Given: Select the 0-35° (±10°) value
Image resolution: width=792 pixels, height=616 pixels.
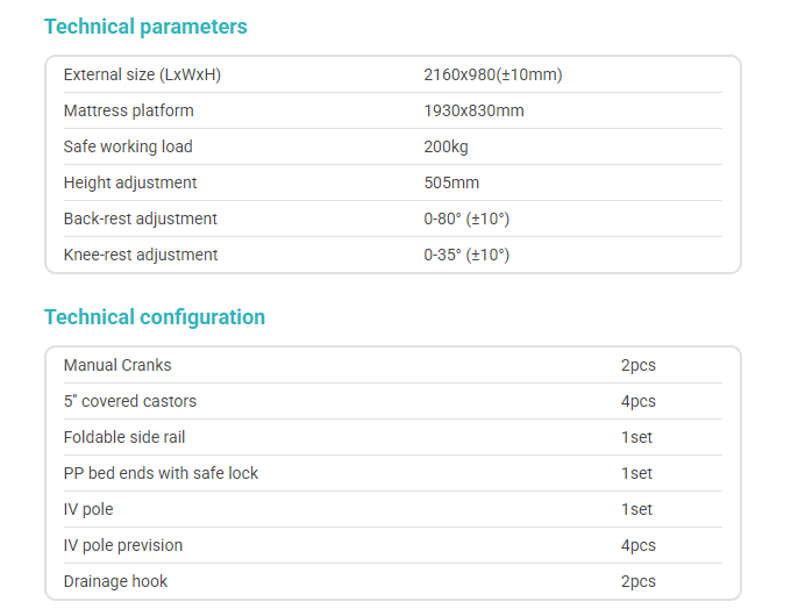Looking at the screenshot, I should coord(467,255).
